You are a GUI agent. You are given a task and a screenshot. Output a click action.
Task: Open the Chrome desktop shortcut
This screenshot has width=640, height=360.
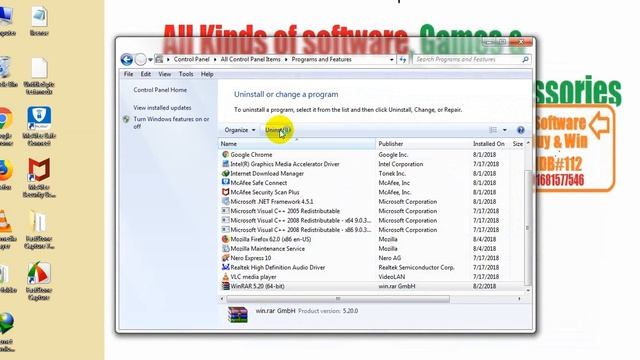click(x=6, y=127)
